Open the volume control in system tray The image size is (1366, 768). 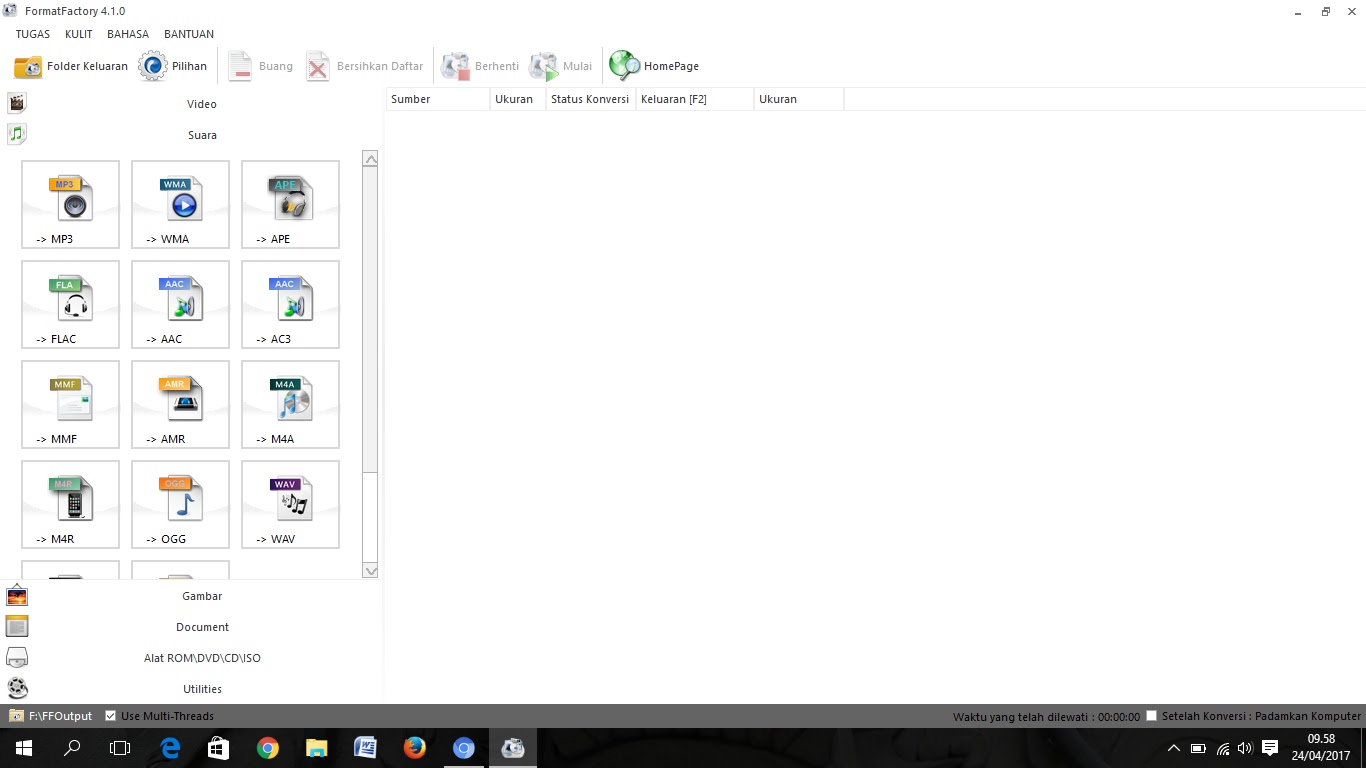click(1245, 748)
